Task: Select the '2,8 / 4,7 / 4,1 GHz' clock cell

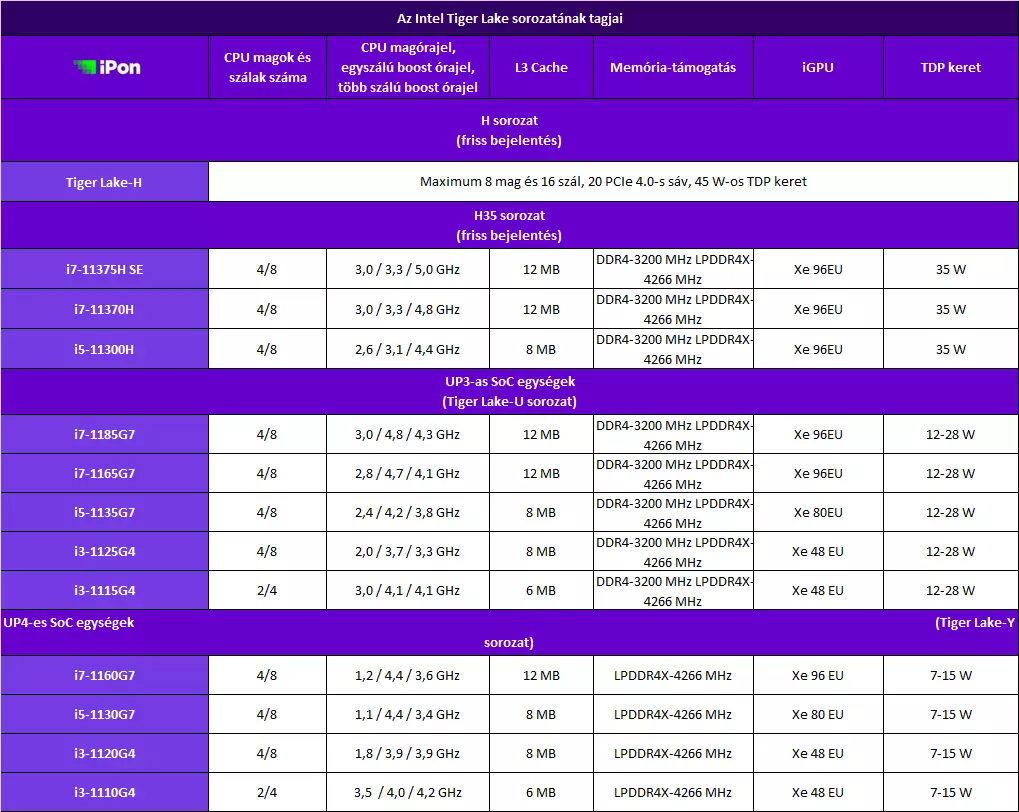Action: 407,473
